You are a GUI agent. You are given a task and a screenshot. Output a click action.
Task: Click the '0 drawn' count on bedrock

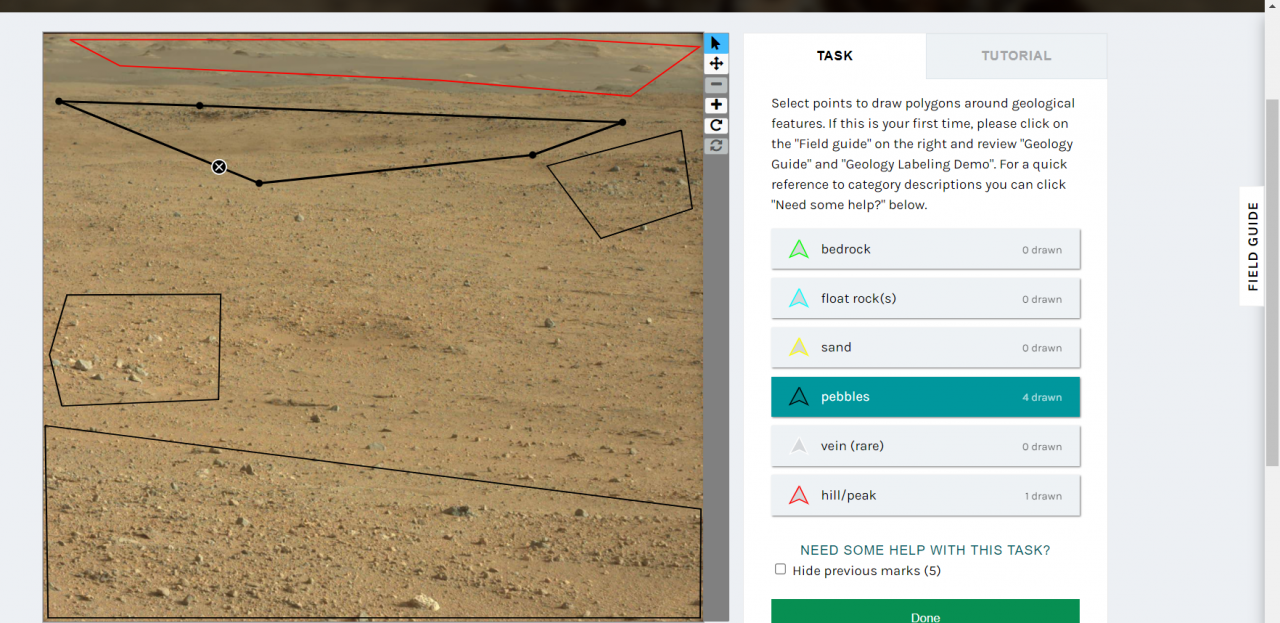point(1042,250)
